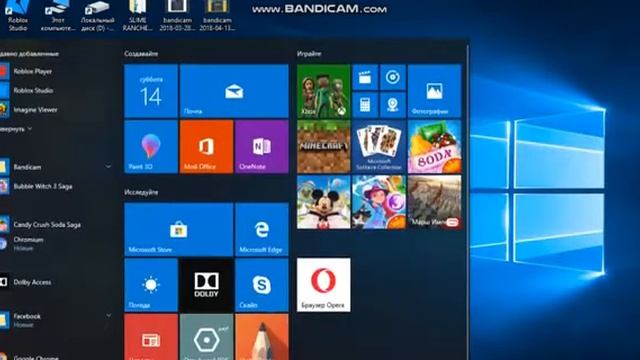Select the bandicam 2018-04-13 video file

[217, 16]
